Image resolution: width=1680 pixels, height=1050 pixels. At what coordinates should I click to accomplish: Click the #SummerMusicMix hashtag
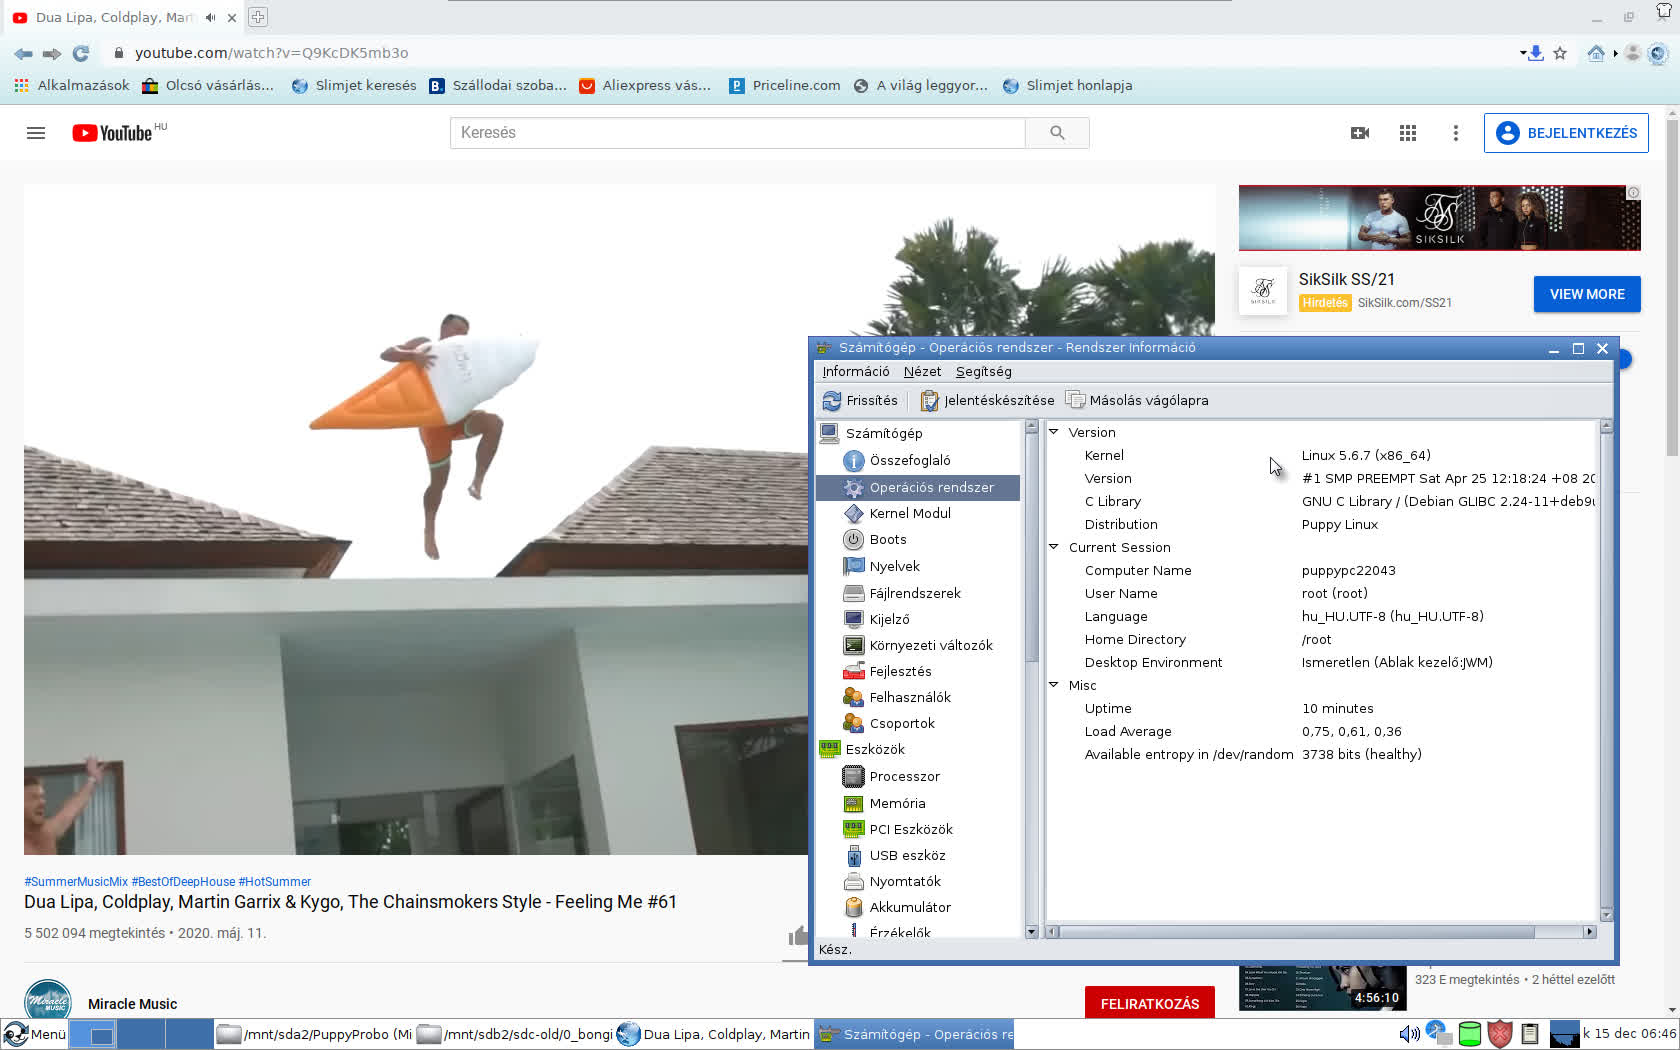pyautogui.click(x=76, y=882)
